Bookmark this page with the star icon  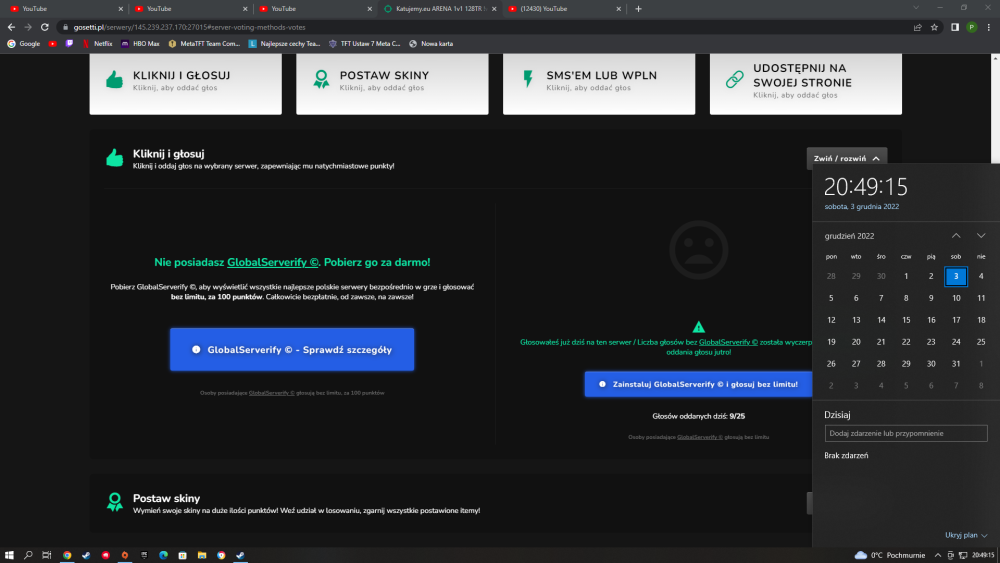pos(934,27)
